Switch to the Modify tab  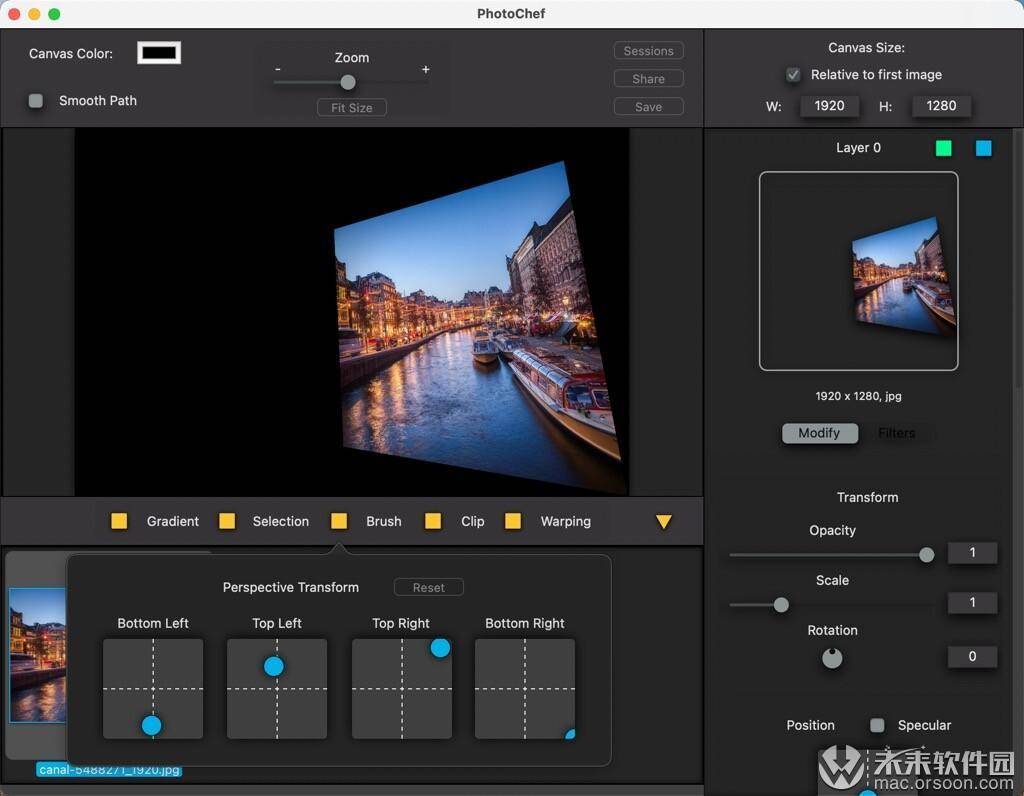(x=819, y=433)
